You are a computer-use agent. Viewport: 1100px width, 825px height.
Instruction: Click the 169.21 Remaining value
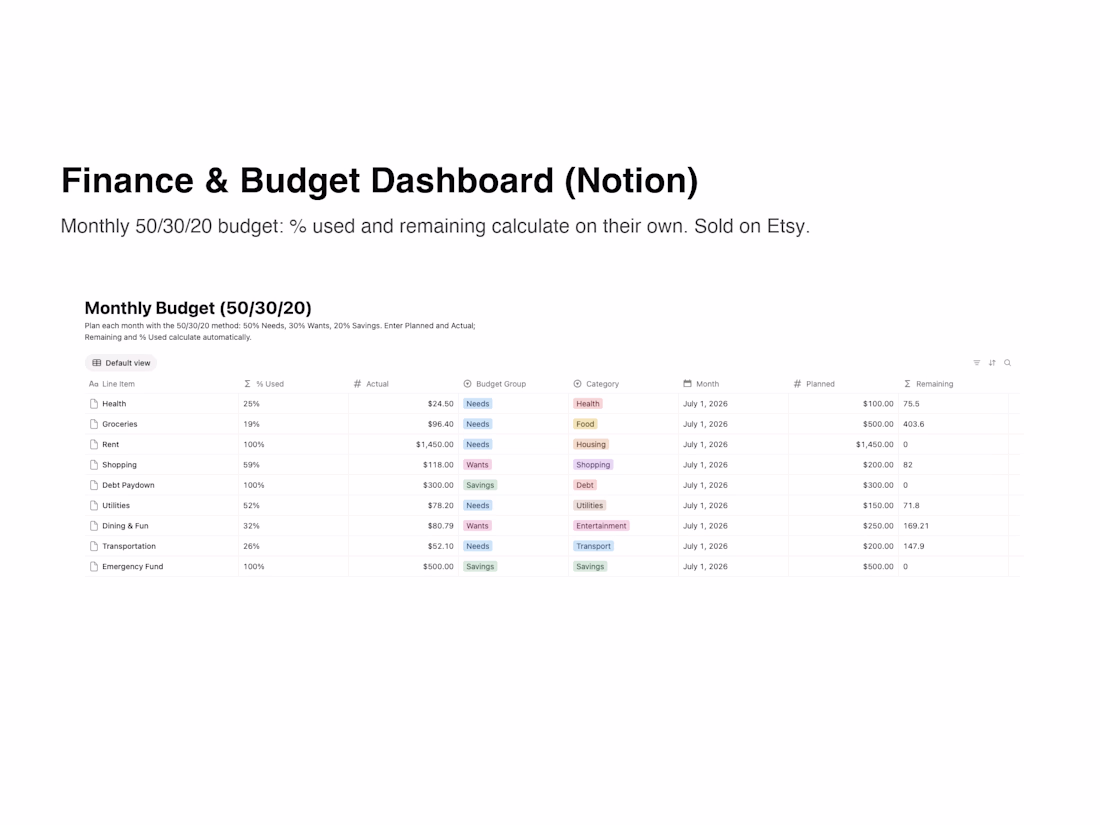pyautogui.click(x=915, y=526)
